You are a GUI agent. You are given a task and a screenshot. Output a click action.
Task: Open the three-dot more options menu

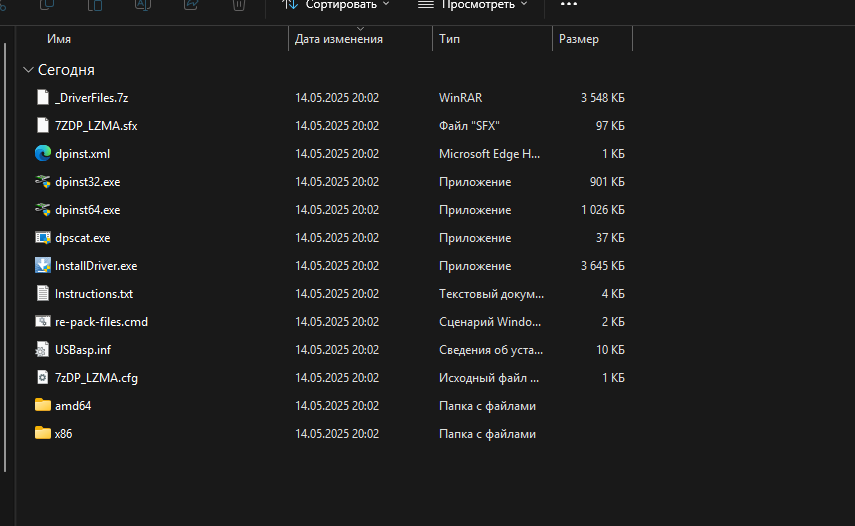coord(569,5)
